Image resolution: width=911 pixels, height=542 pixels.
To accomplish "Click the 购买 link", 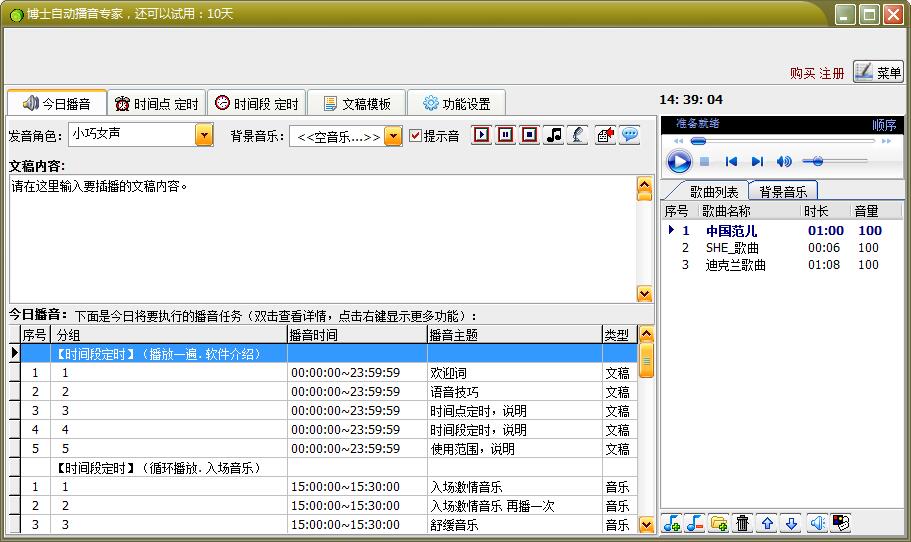I will [802, 73].
